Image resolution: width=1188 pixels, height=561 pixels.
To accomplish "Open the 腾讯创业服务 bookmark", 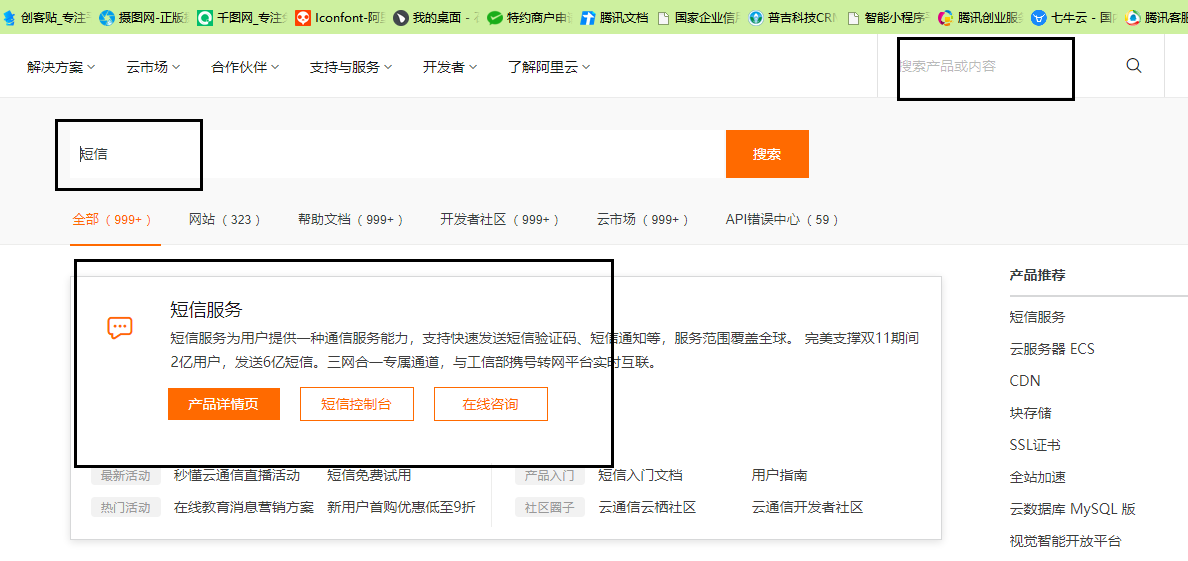I will [980, 17].
